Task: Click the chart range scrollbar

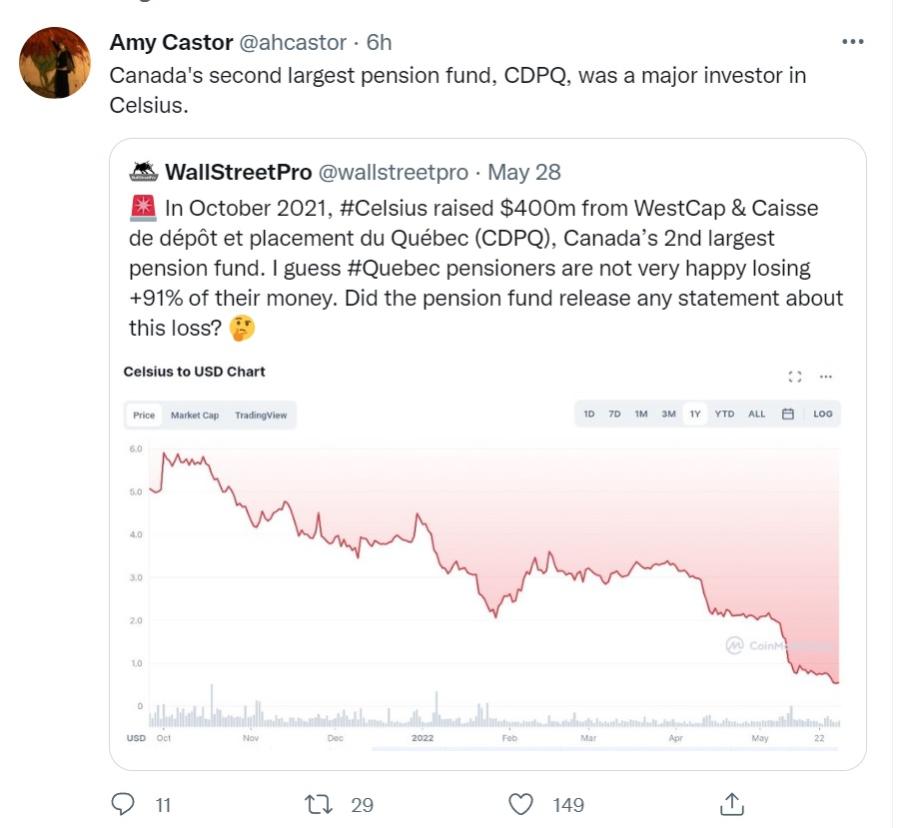Action: [x=602, y=748]
